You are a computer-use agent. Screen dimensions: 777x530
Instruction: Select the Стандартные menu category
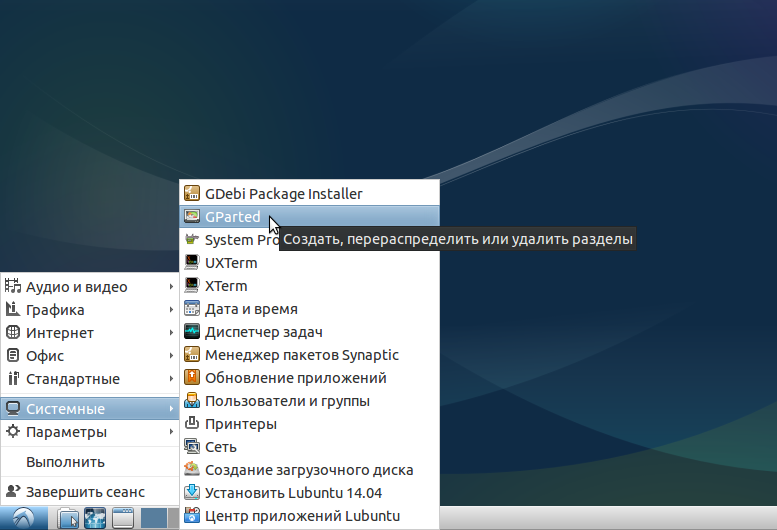[x=90, y=379]
